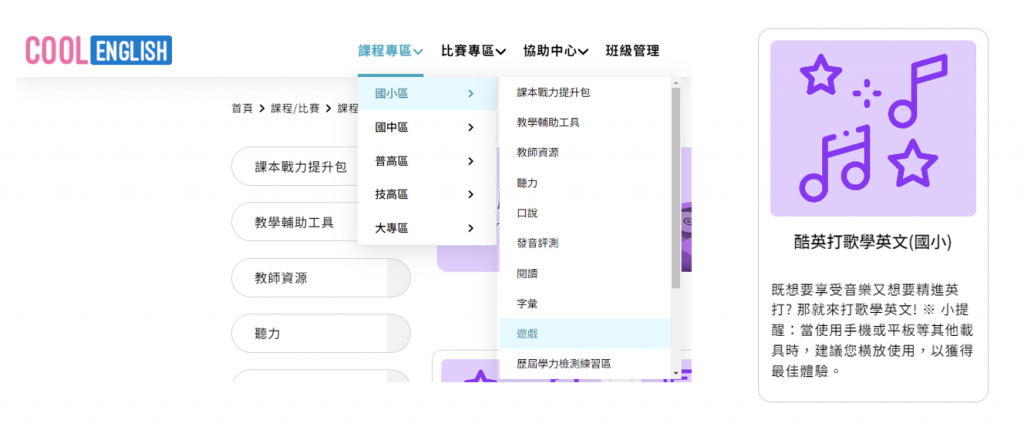Click the Cool English logo

tap(99, 50)
